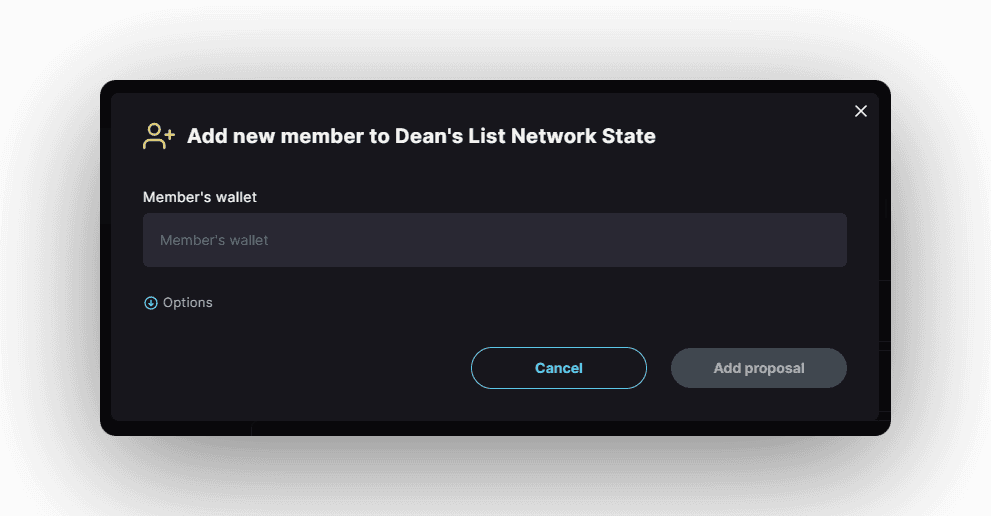Screen dimensions: 991x516
Task: Show additional proposal options via the arrow
Action: click(x=151, y=303)
